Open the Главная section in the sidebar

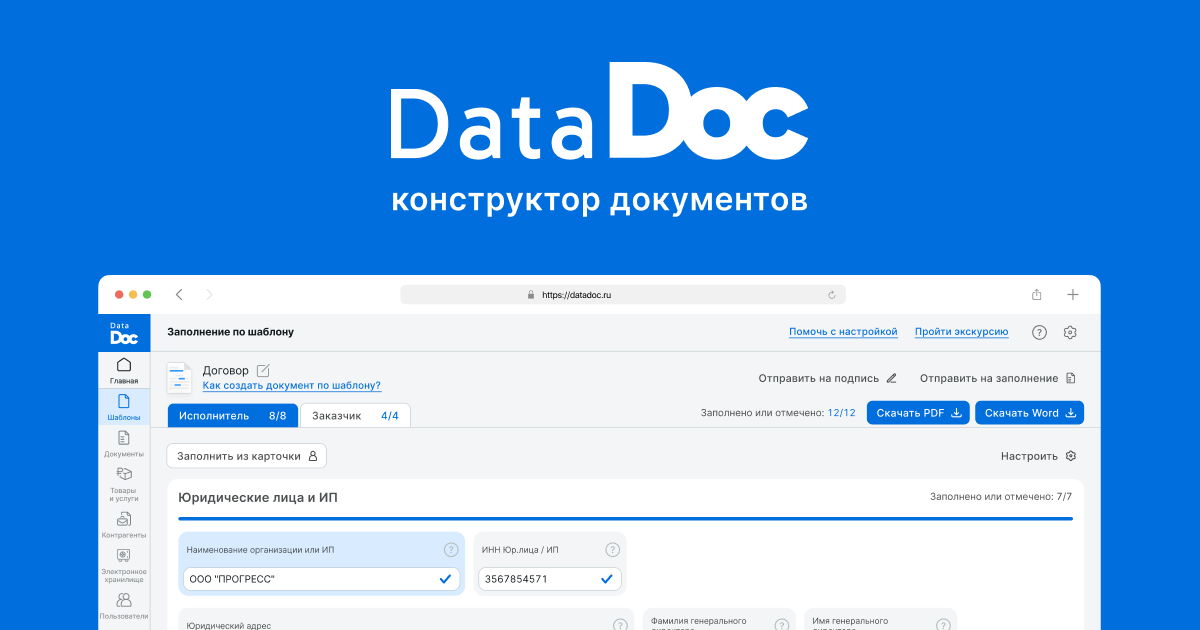click(x=124, y=370)
